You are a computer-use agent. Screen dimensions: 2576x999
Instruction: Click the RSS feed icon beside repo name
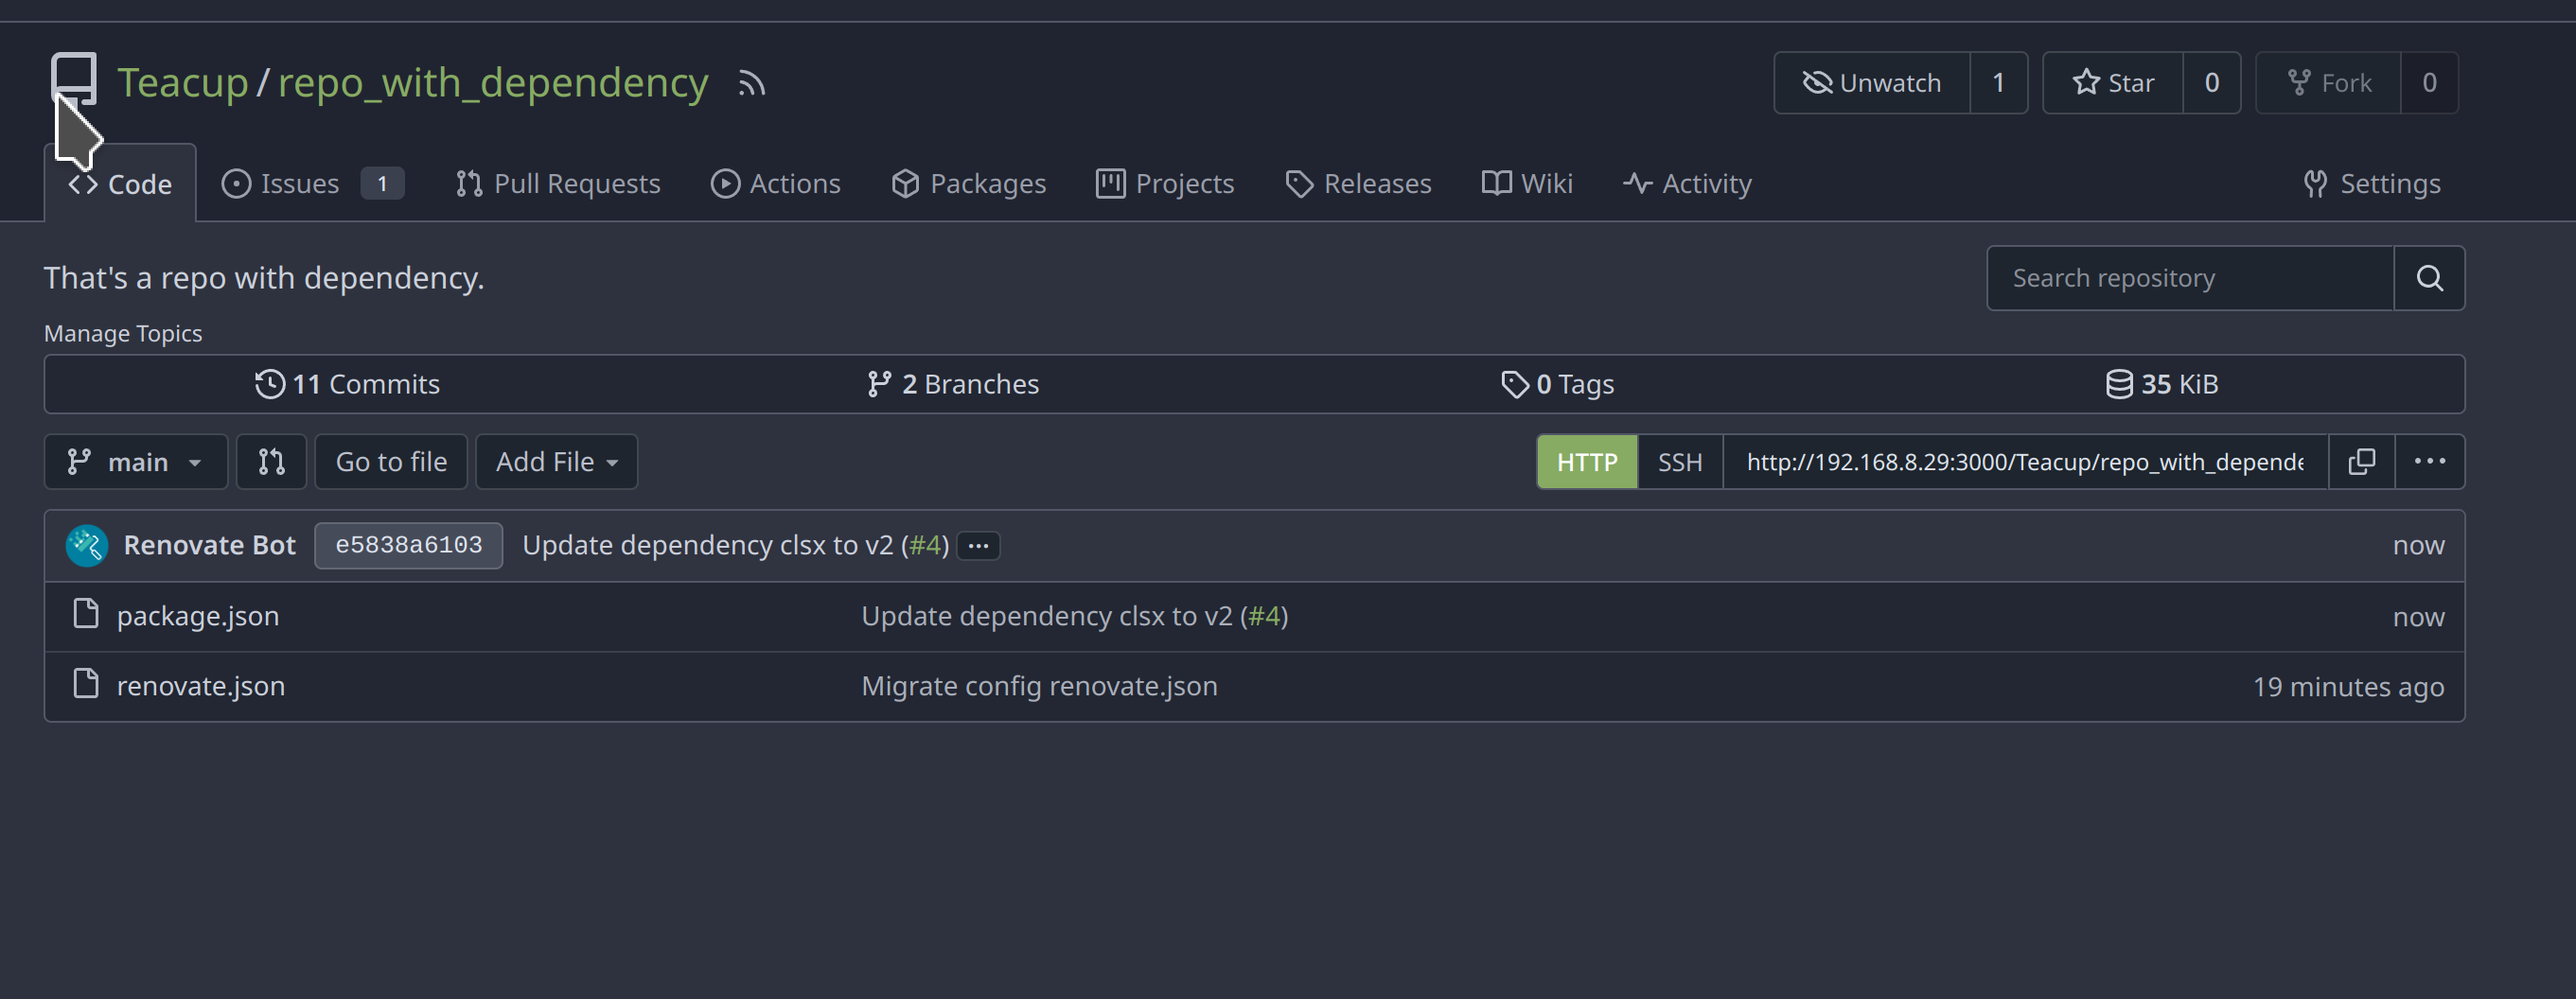751,83
